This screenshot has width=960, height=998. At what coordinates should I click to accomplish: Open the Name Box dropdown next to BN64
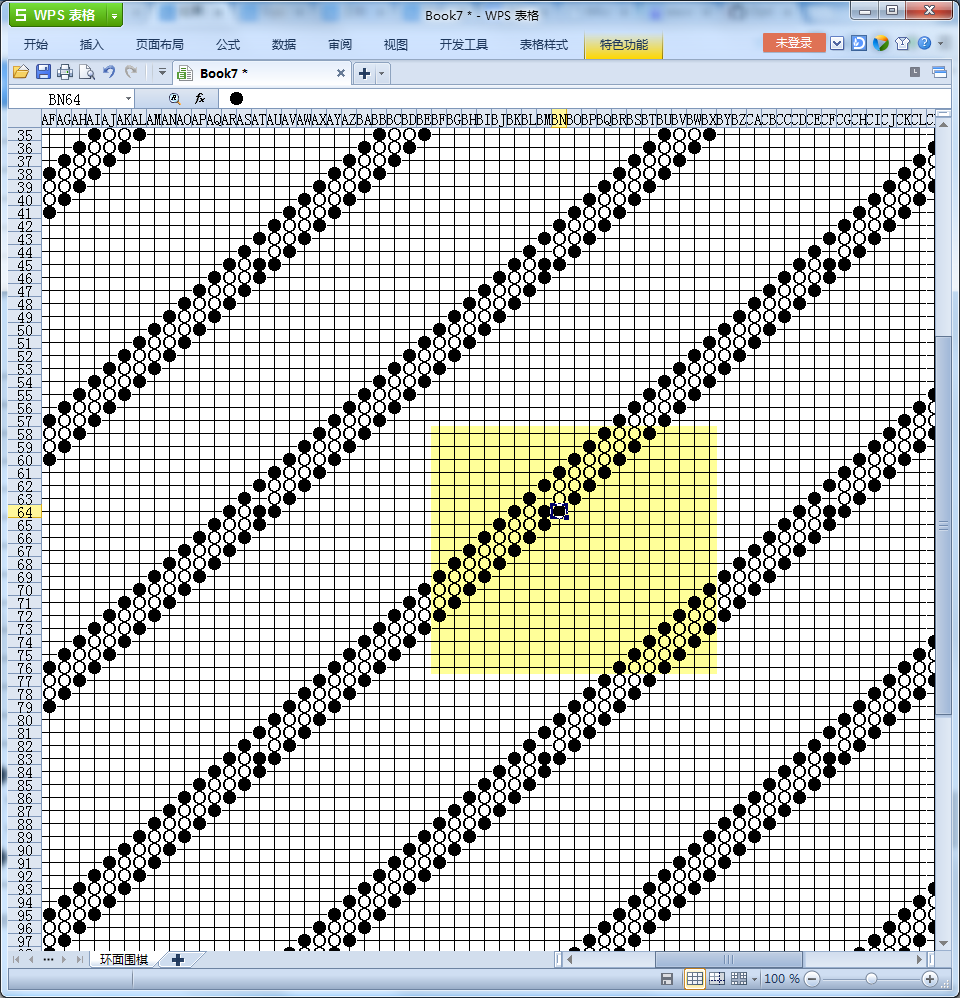(128, 98)
